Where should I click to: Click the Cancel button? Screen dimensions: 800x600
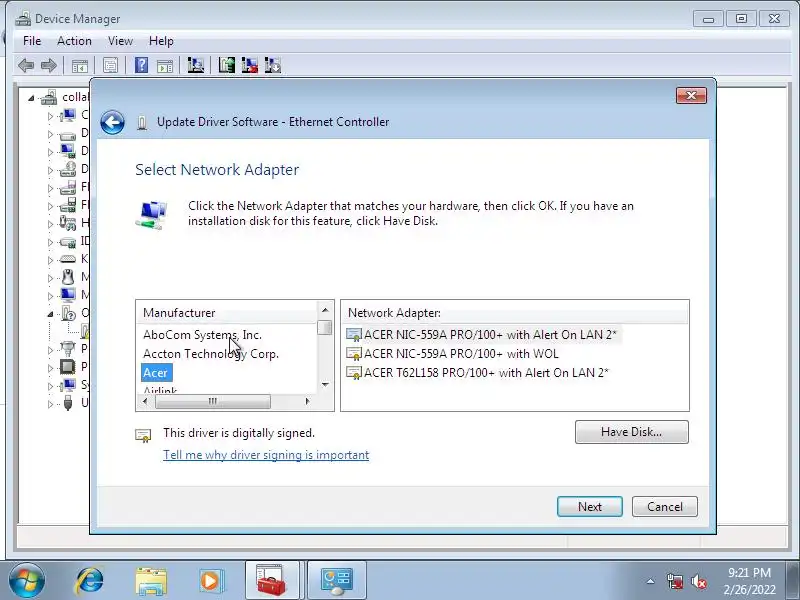(x=664, y=507)
